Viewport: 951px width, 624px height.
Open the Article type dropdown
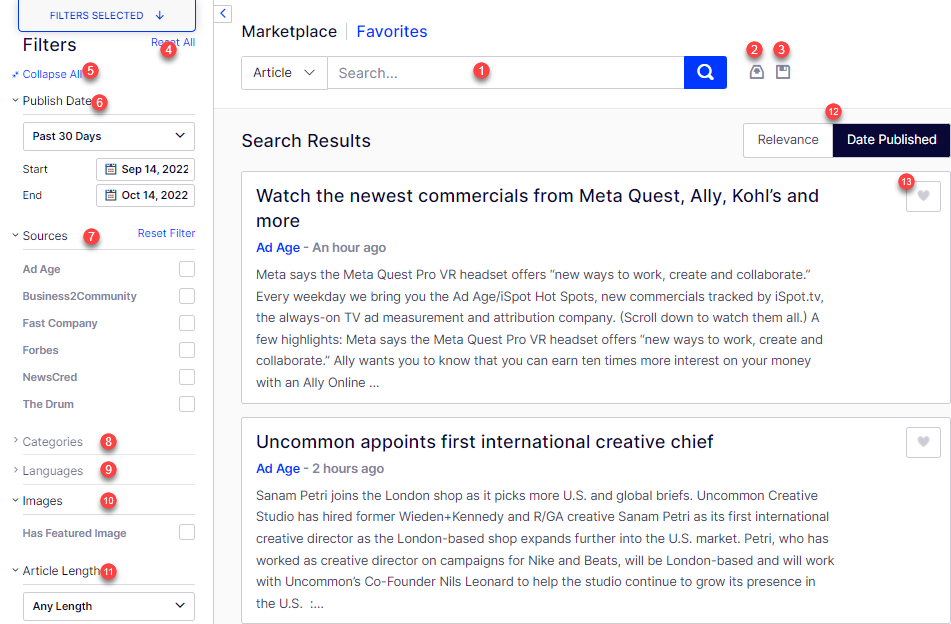pos(284,73)
